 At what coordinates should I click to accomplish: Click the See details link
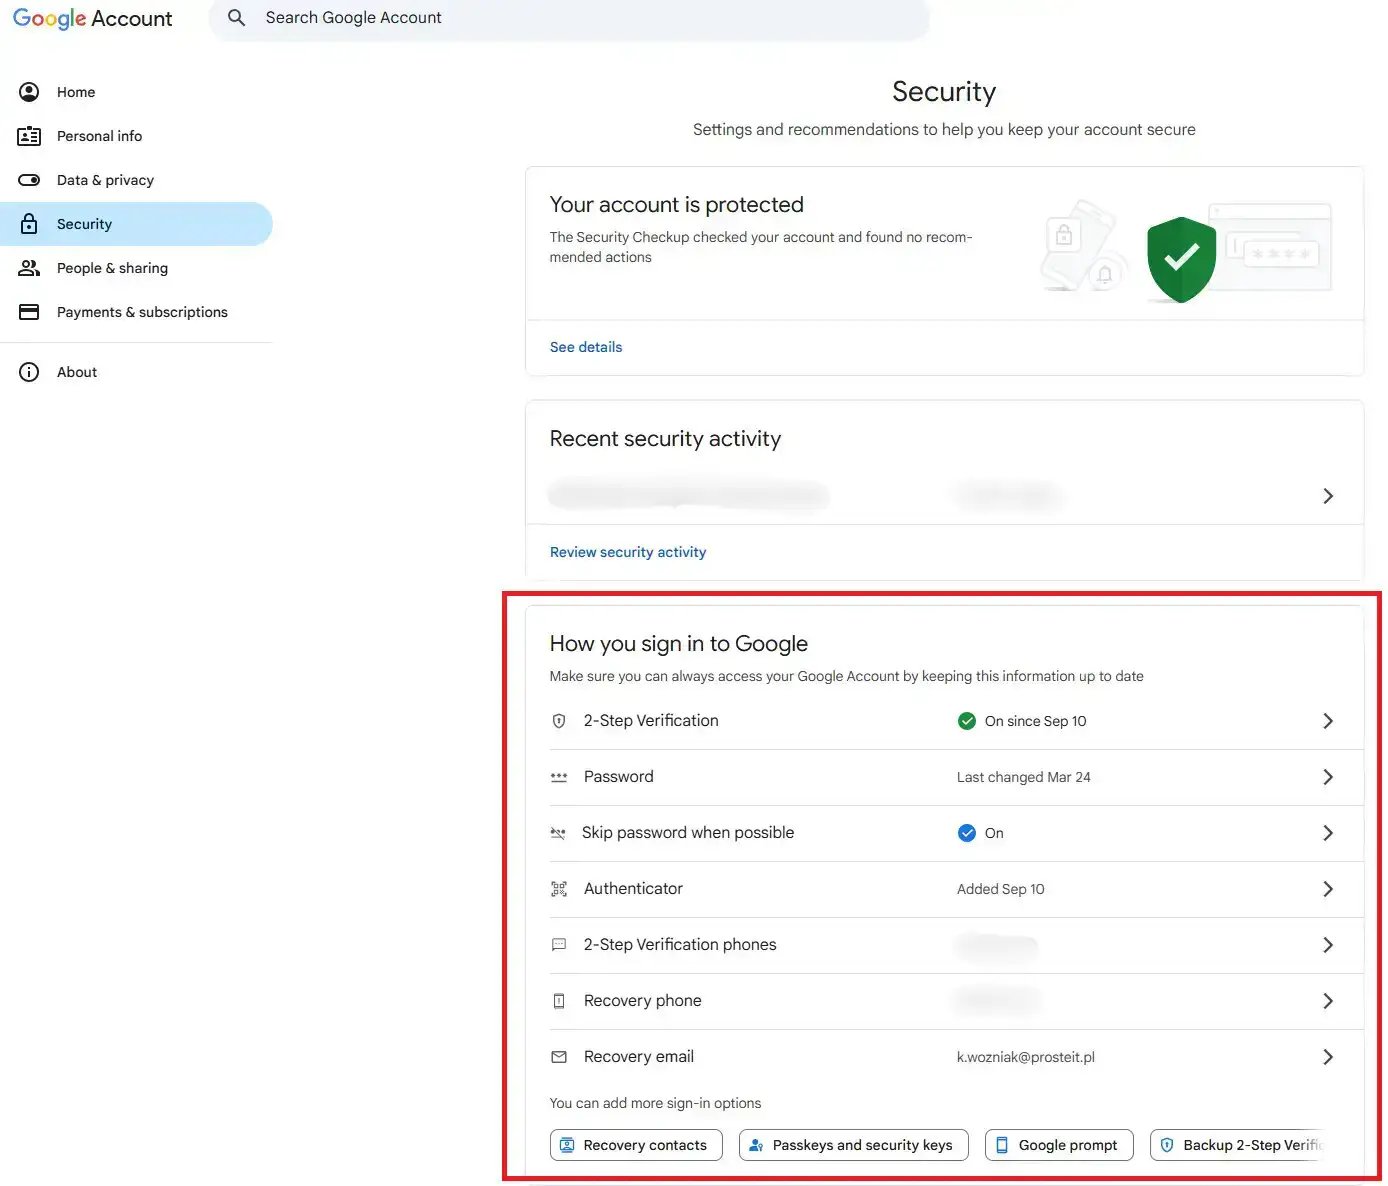[586, 347]
